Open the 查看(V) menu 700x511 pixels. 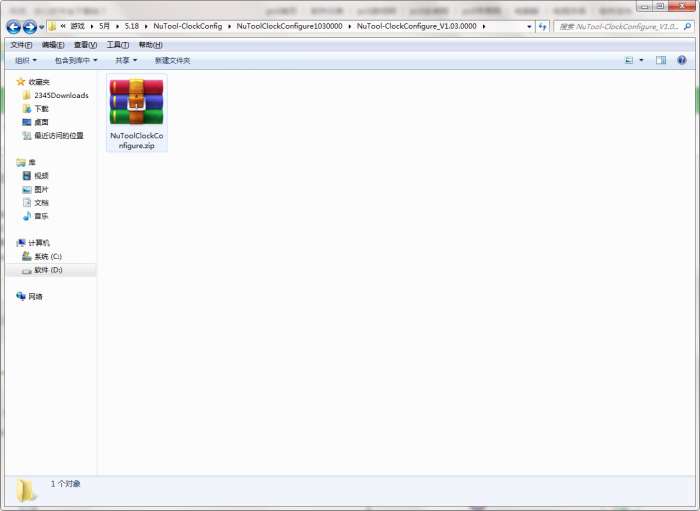[x=85, y=45]
